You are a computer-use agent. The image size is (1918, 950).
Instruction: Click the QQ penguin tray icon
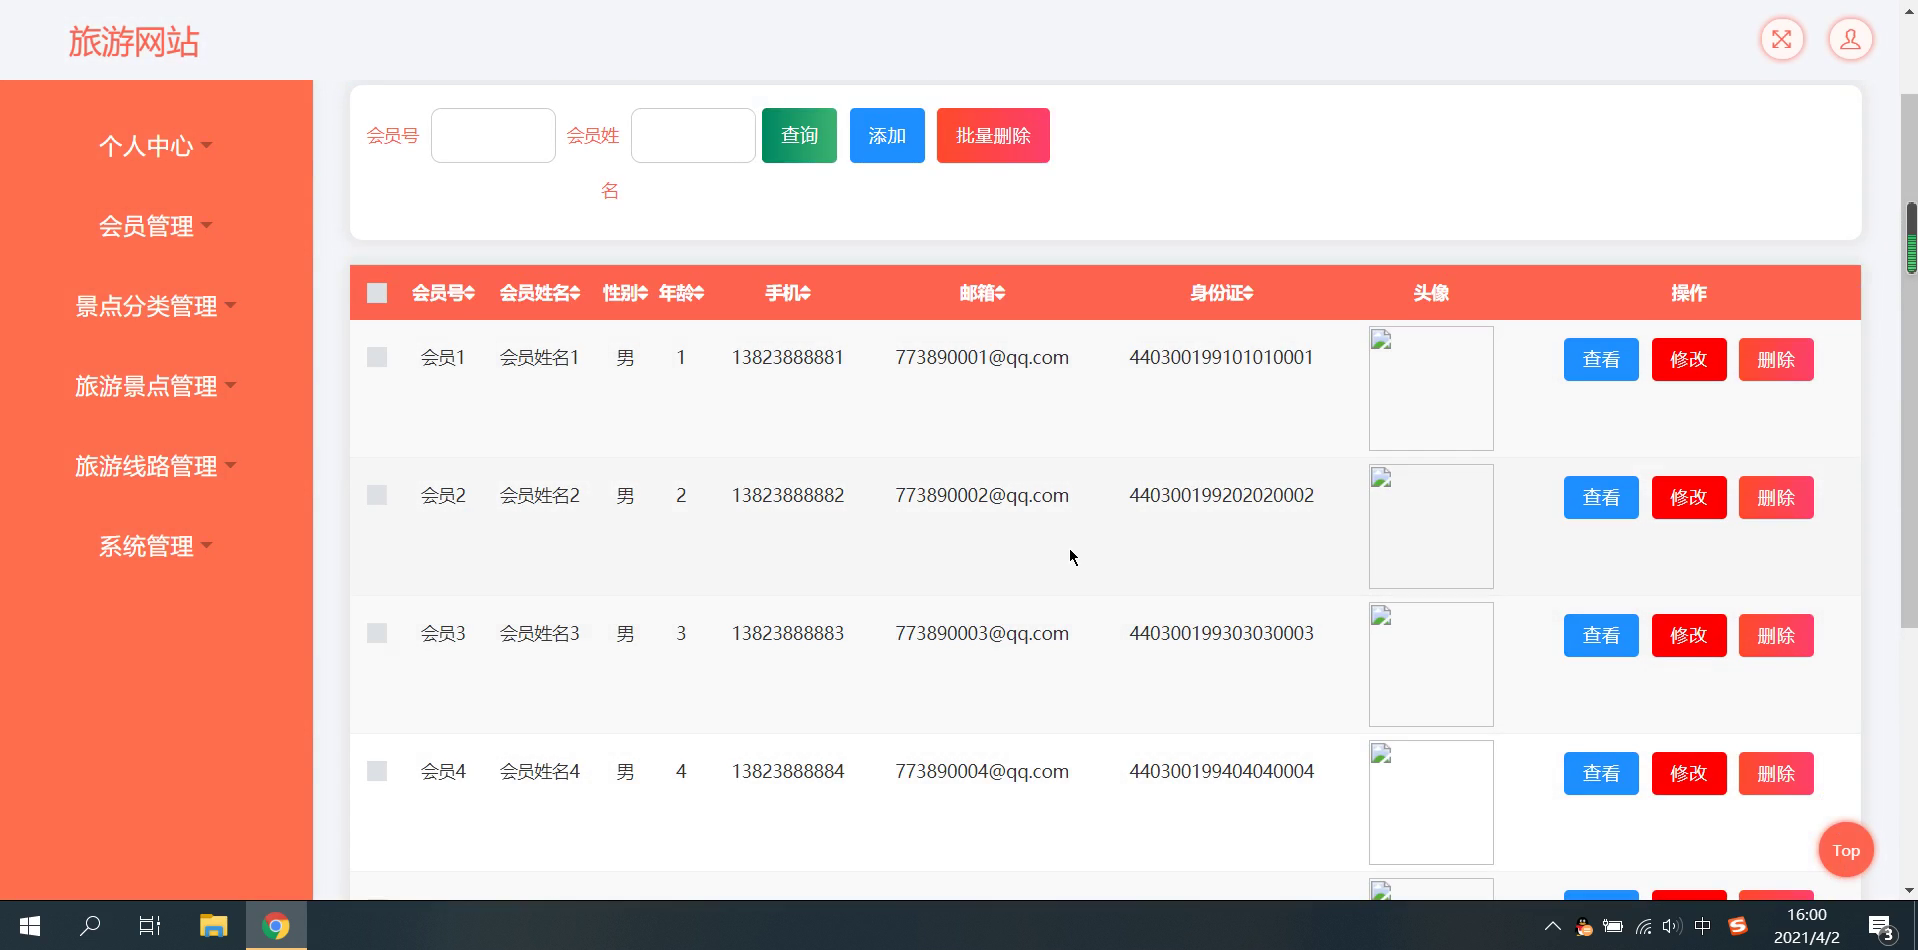tap(1584, 926)
